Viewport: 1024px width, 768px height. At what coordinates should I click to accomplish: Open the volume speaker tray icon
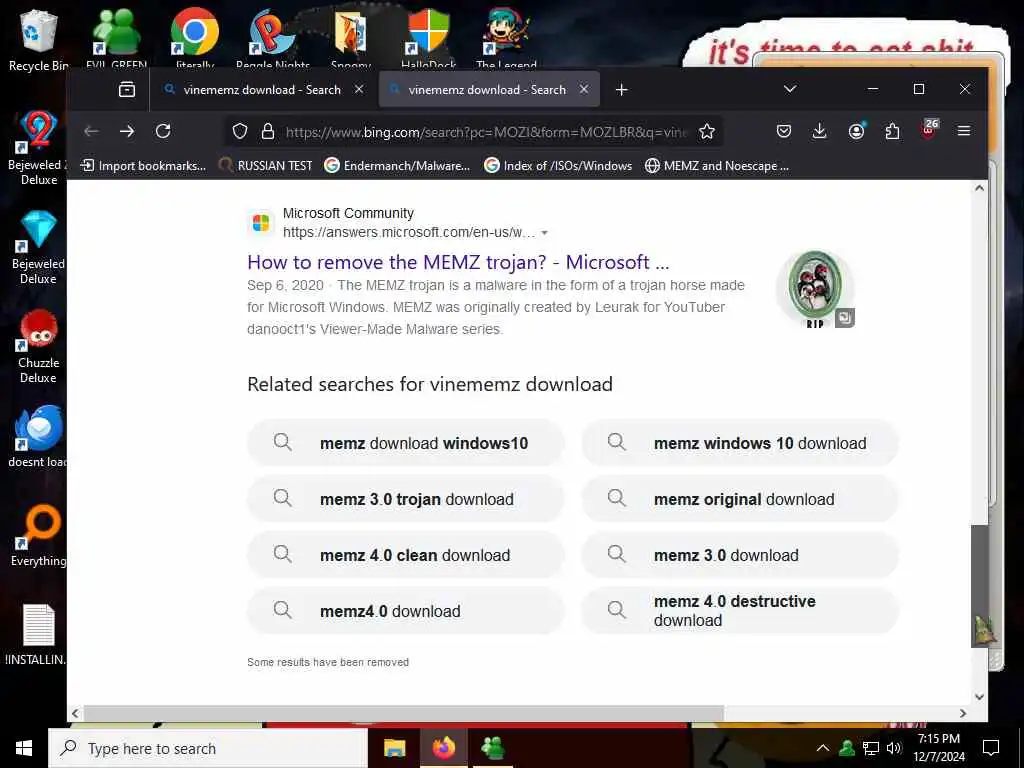pos(893,748)
